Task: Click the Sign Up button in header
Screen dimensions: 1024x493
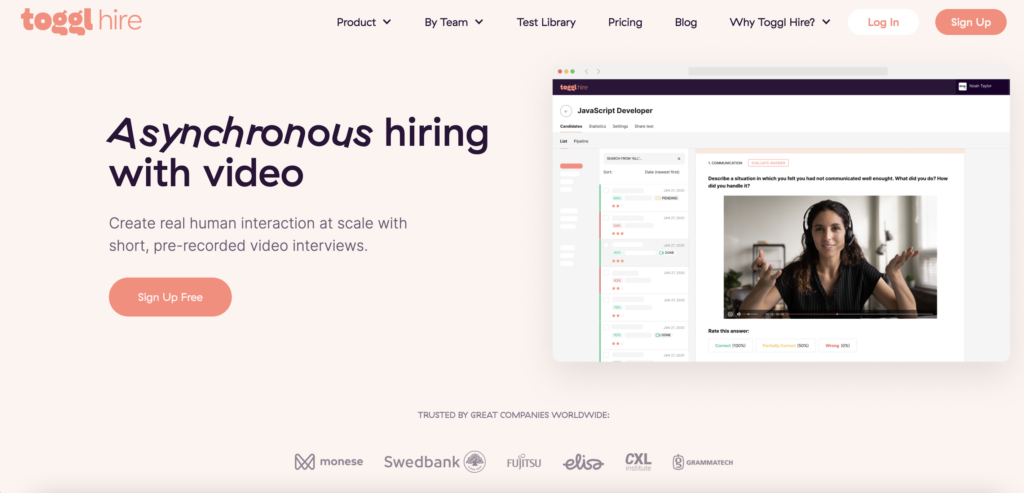Action: [970, 22]
